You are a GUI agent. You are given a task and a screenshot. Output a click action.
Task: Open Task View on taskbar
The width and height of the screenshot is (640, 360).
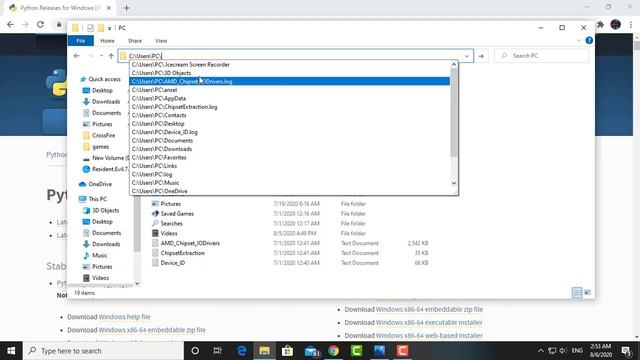tap(218, 351)
